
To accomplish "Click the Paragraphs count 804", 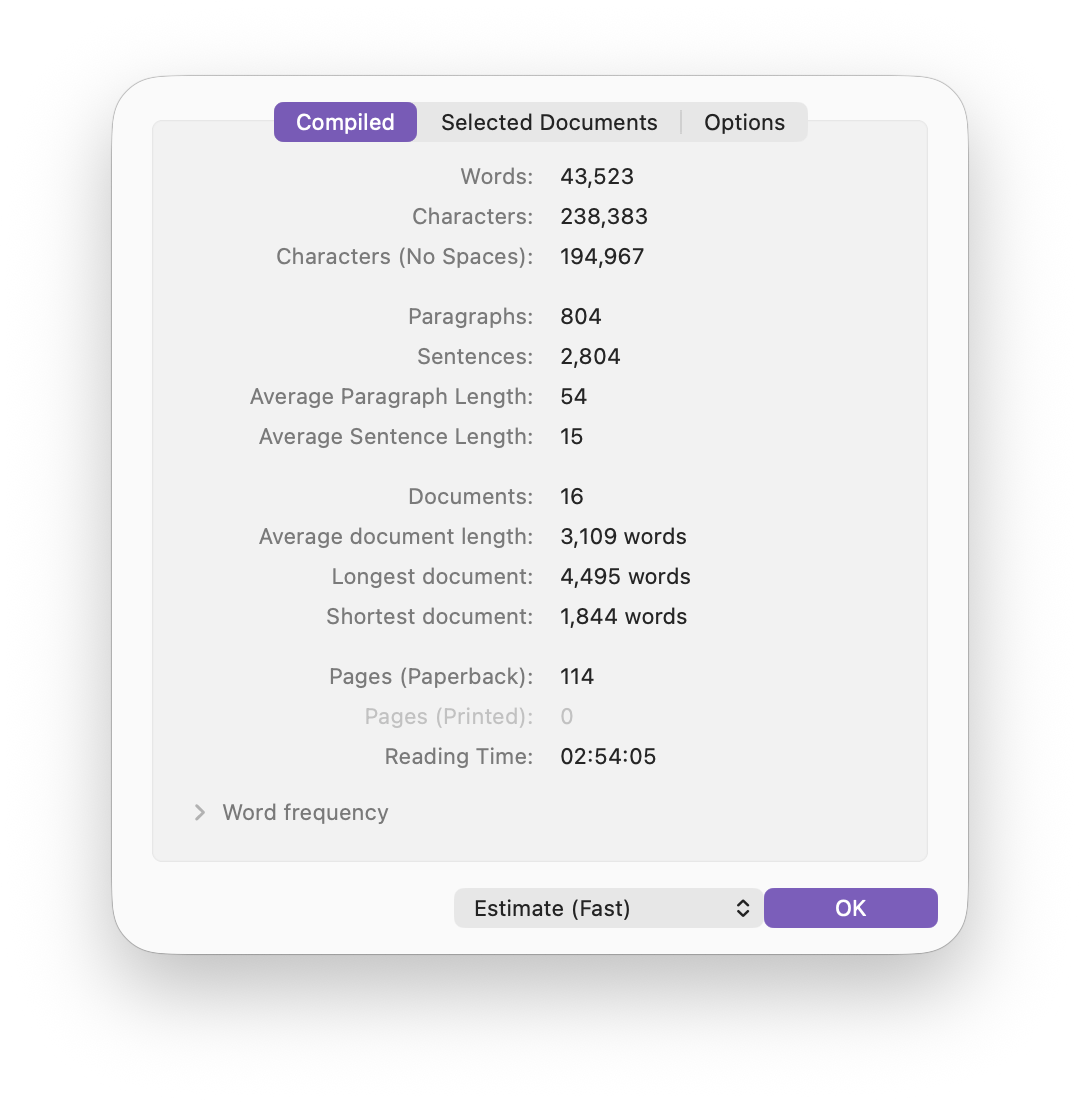I will pos(581,317).
